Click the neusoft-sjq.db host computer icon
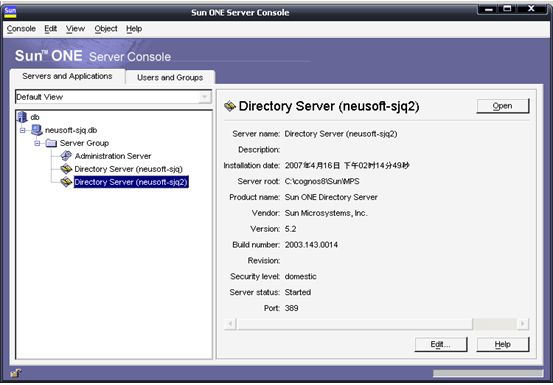Screen dimensions: 553x385 coord(37,130)
